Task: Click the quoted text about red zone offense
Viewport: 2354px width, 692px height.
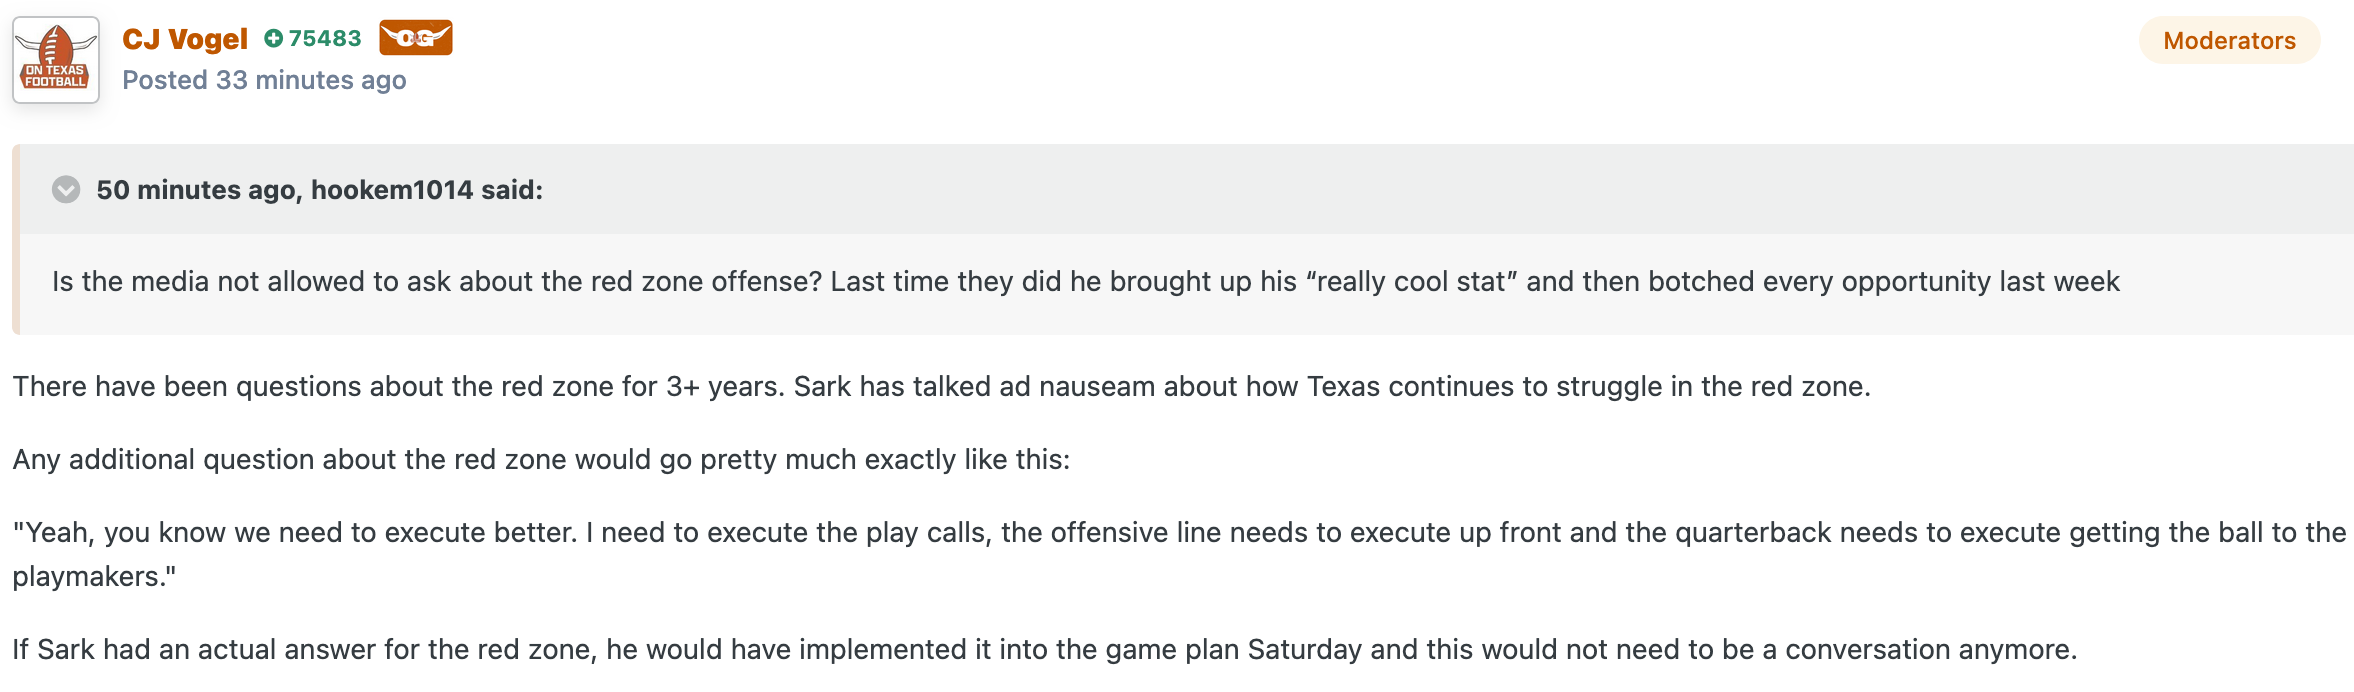Action: 1085,282
